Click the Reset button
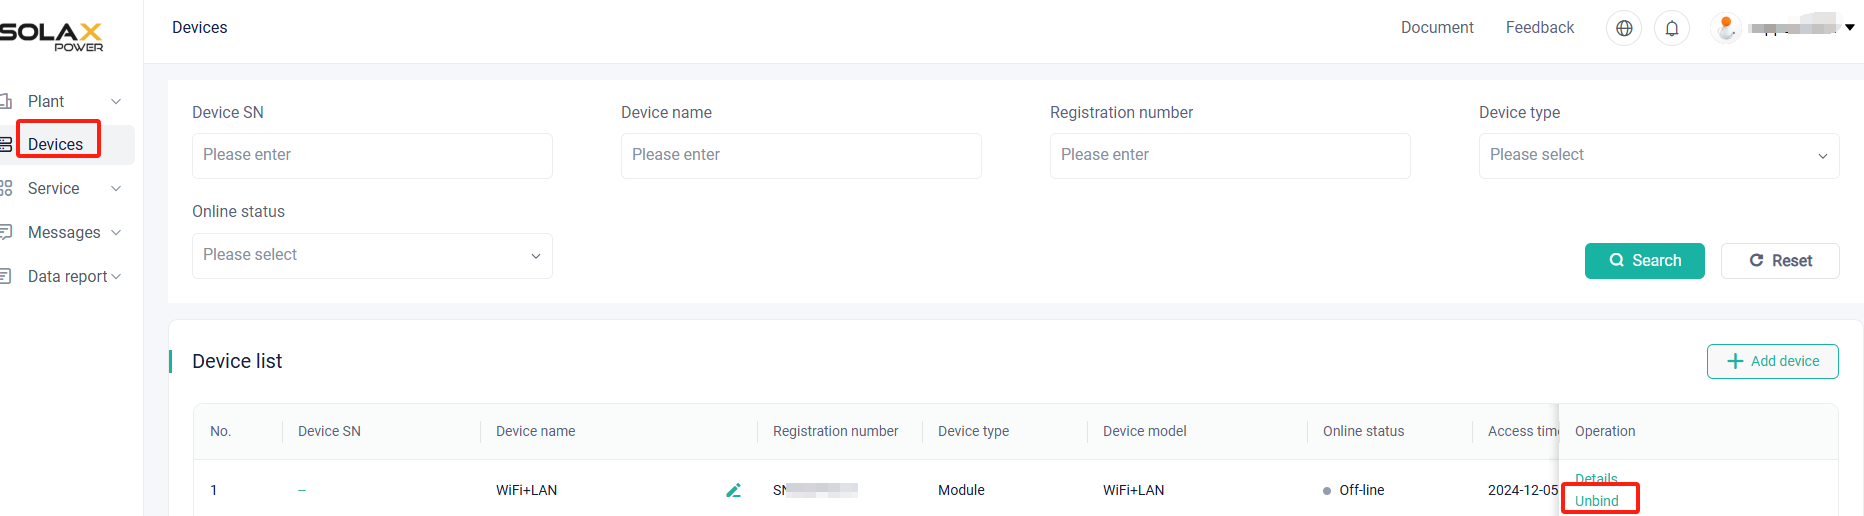Viewport: 1864px width, 516px height. pos(1780,261)
